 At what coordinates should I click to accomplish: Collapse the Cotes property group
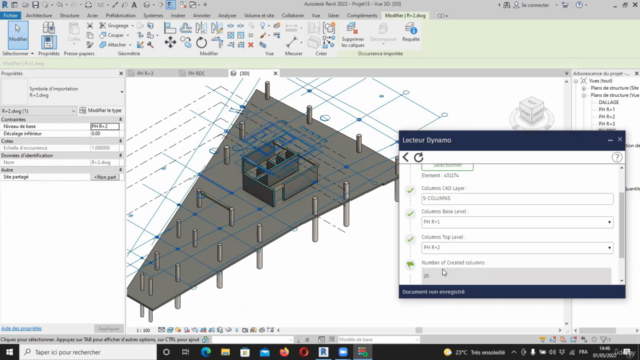120,141
